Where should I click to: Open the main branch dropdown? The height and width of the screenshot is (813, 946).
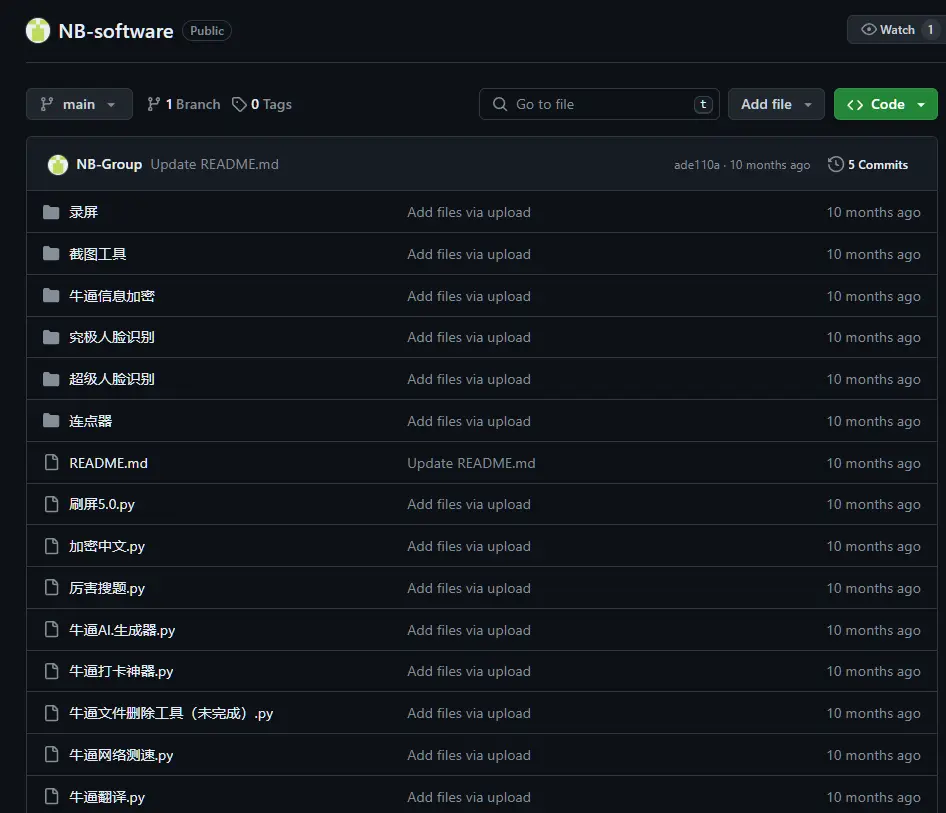[79, 104]
